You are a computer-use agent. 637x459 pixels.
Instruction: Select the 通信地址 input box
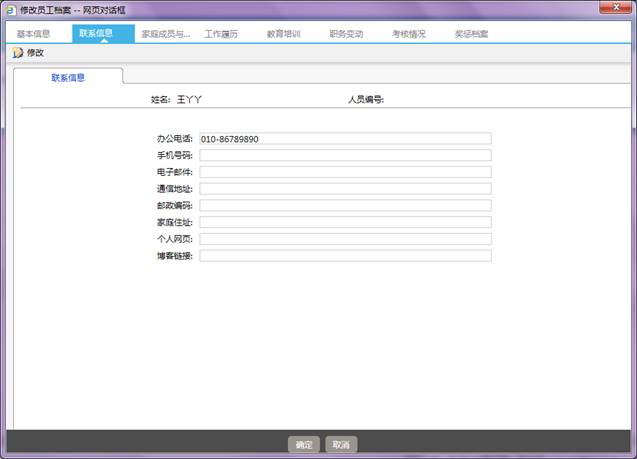pyautogui.click(x=345, y=189)
